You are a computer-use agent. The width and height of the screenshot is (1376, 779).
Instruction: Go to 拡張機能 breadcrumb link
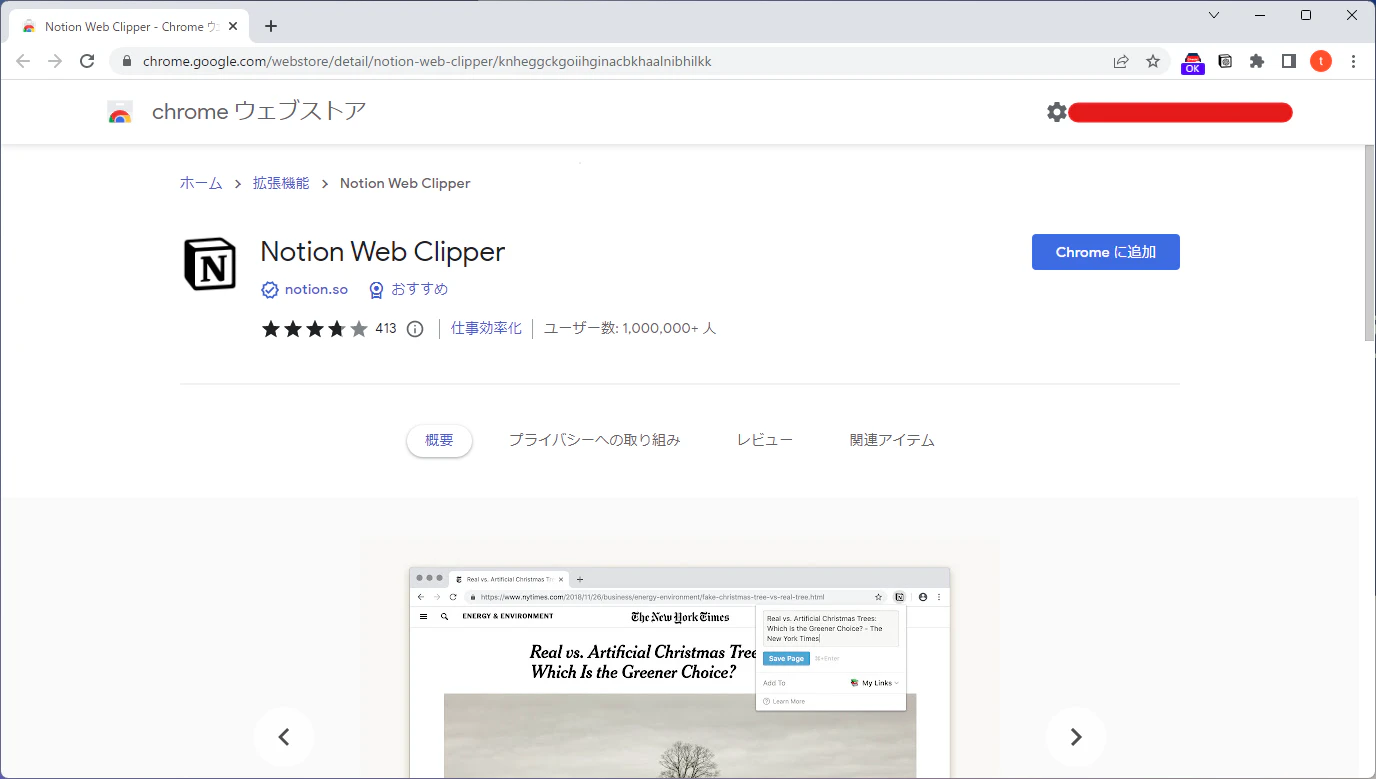281,183
